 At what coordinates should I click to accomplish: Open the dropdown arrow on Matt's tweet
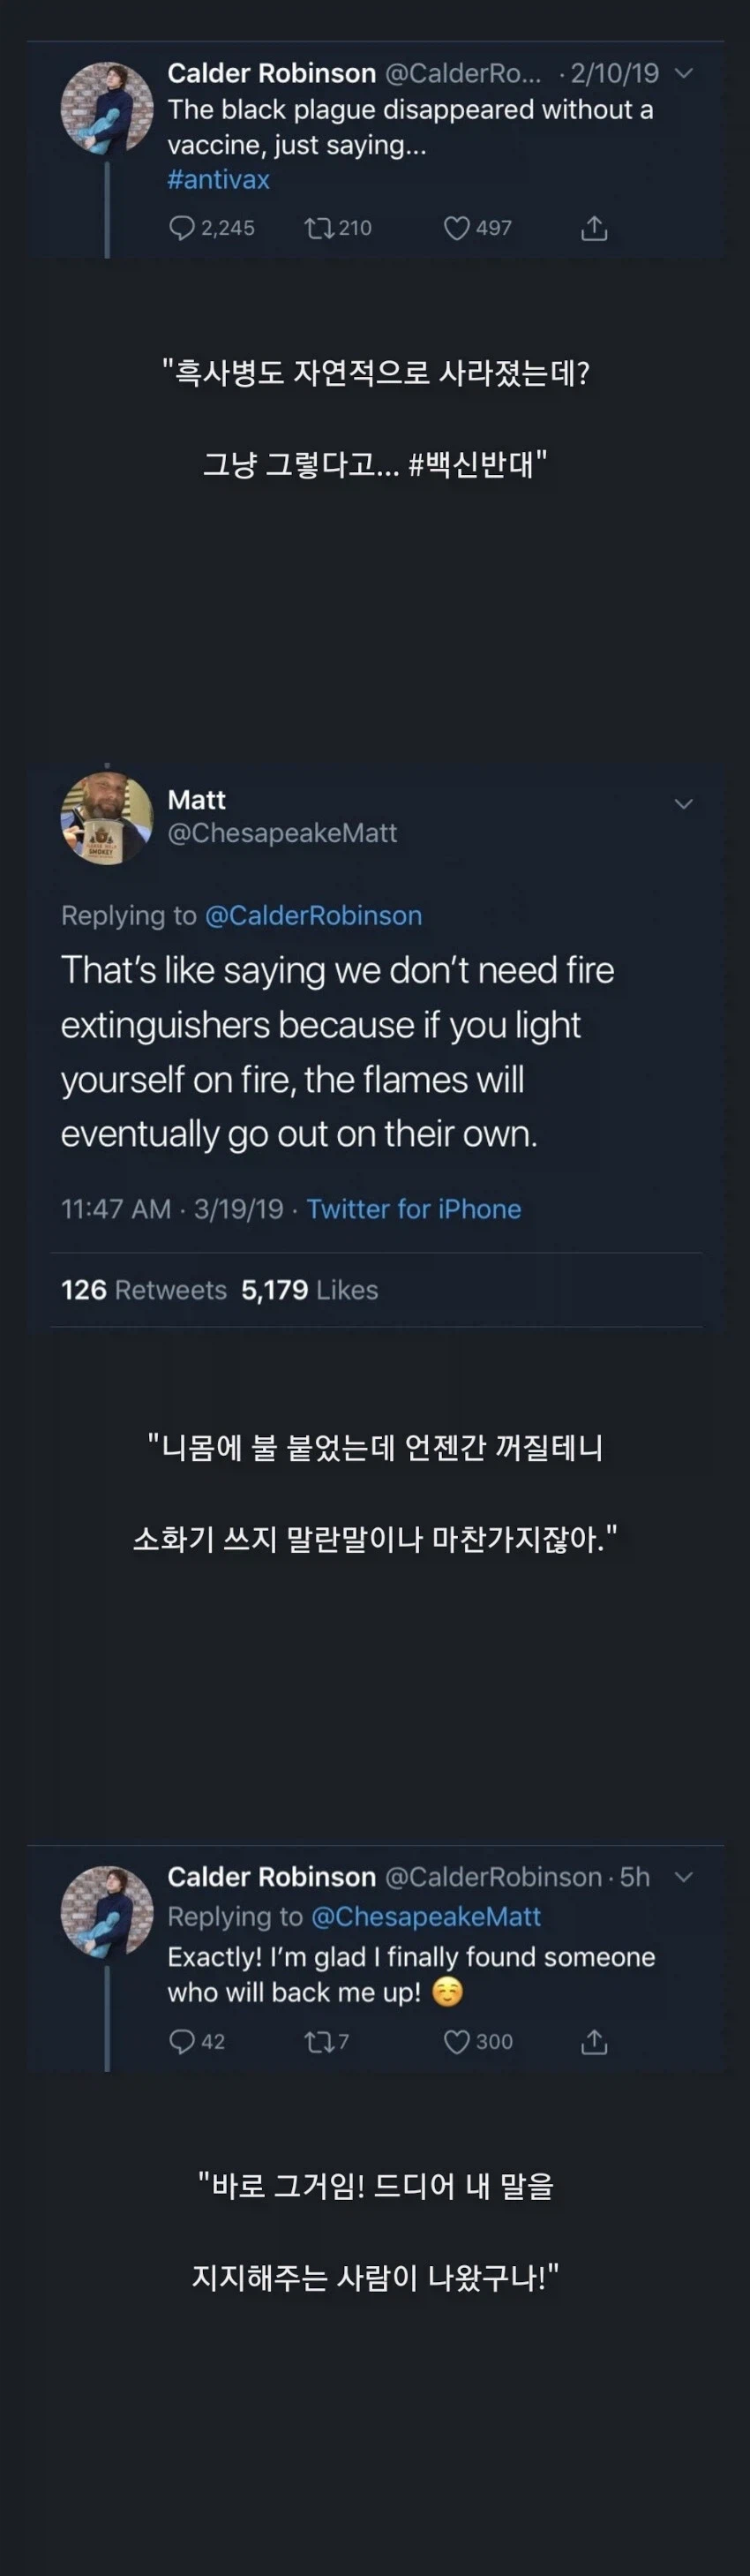pyautogui.click(x=683, y=803)
